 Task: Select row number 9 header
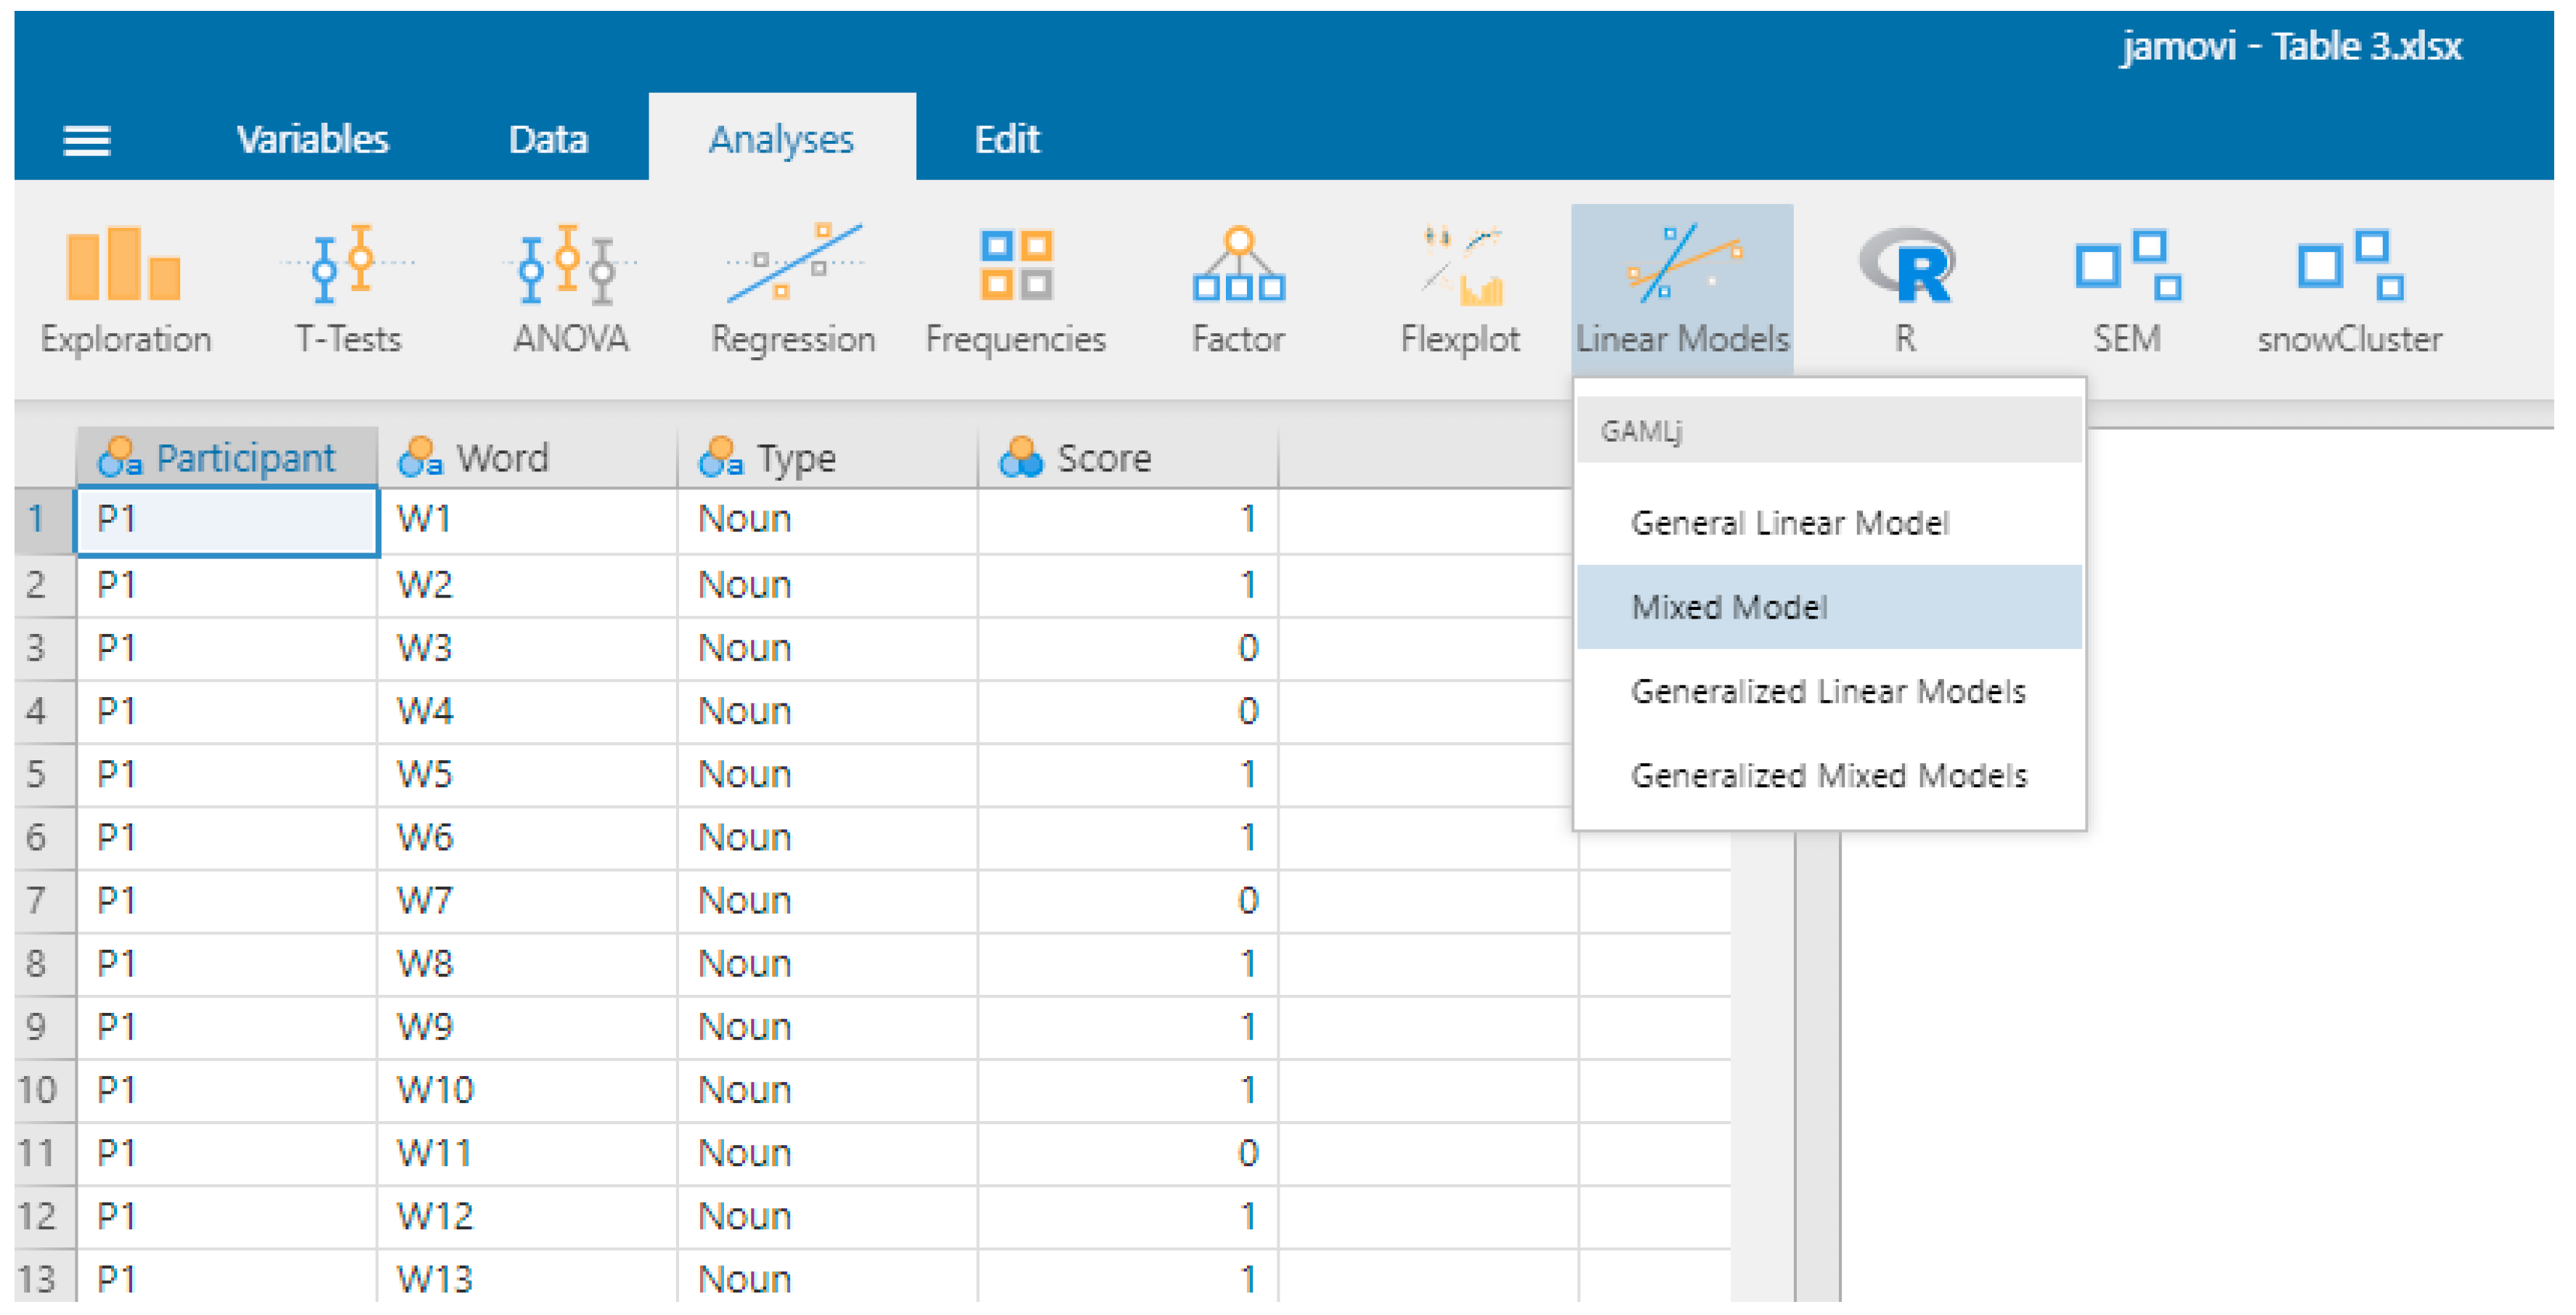coord(45,1027)
